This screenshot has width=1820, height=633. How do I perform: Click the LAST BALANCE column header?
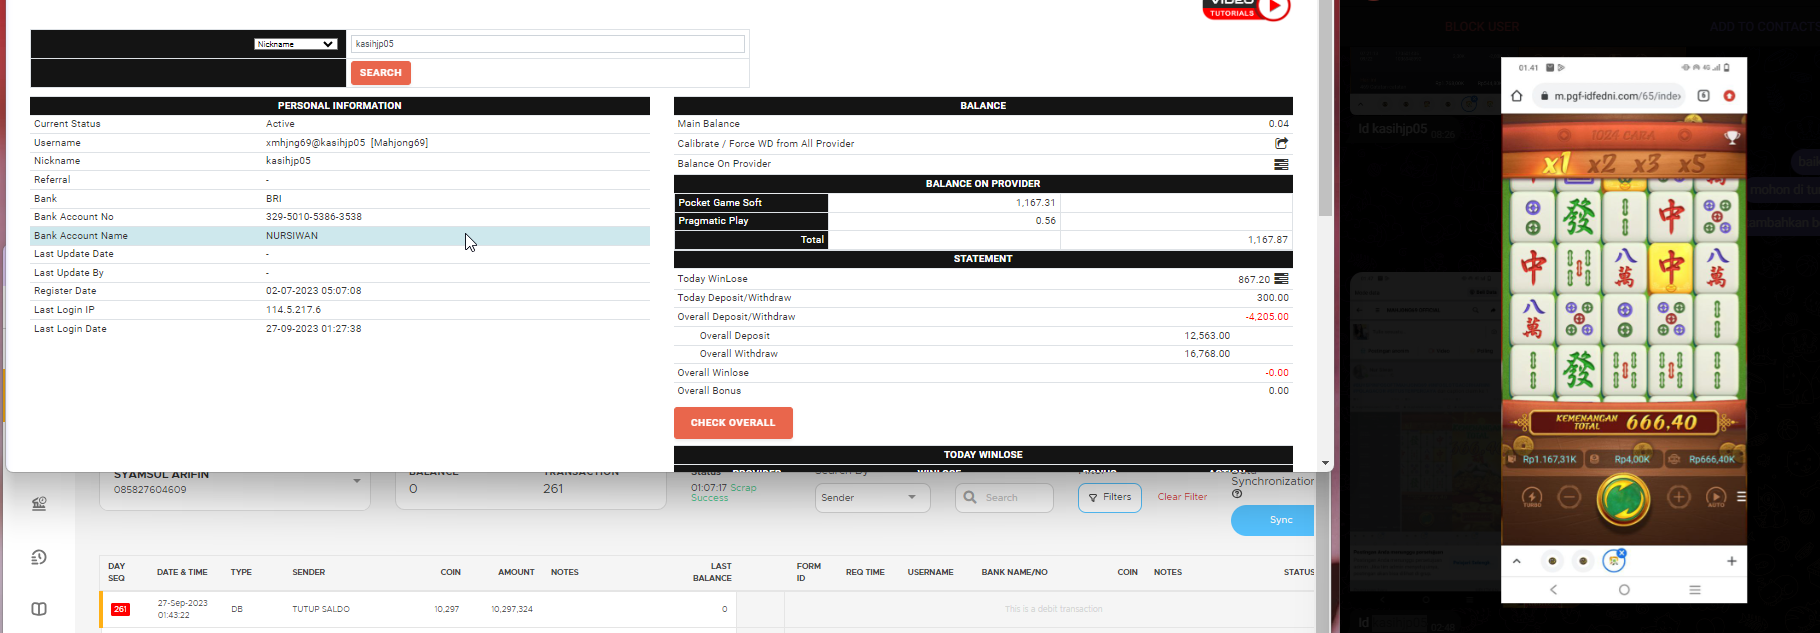tap(712, 572)
